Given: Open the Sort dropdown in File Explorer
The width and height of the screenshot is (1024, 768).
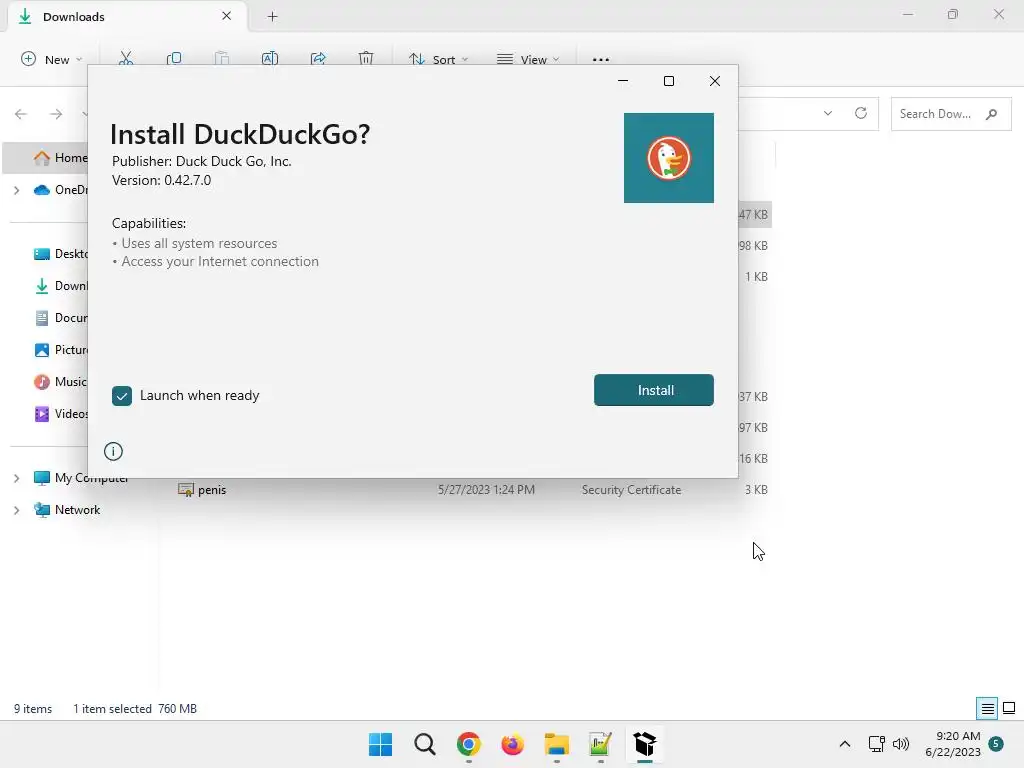Looking at the screenshot, I should point(438,59).
